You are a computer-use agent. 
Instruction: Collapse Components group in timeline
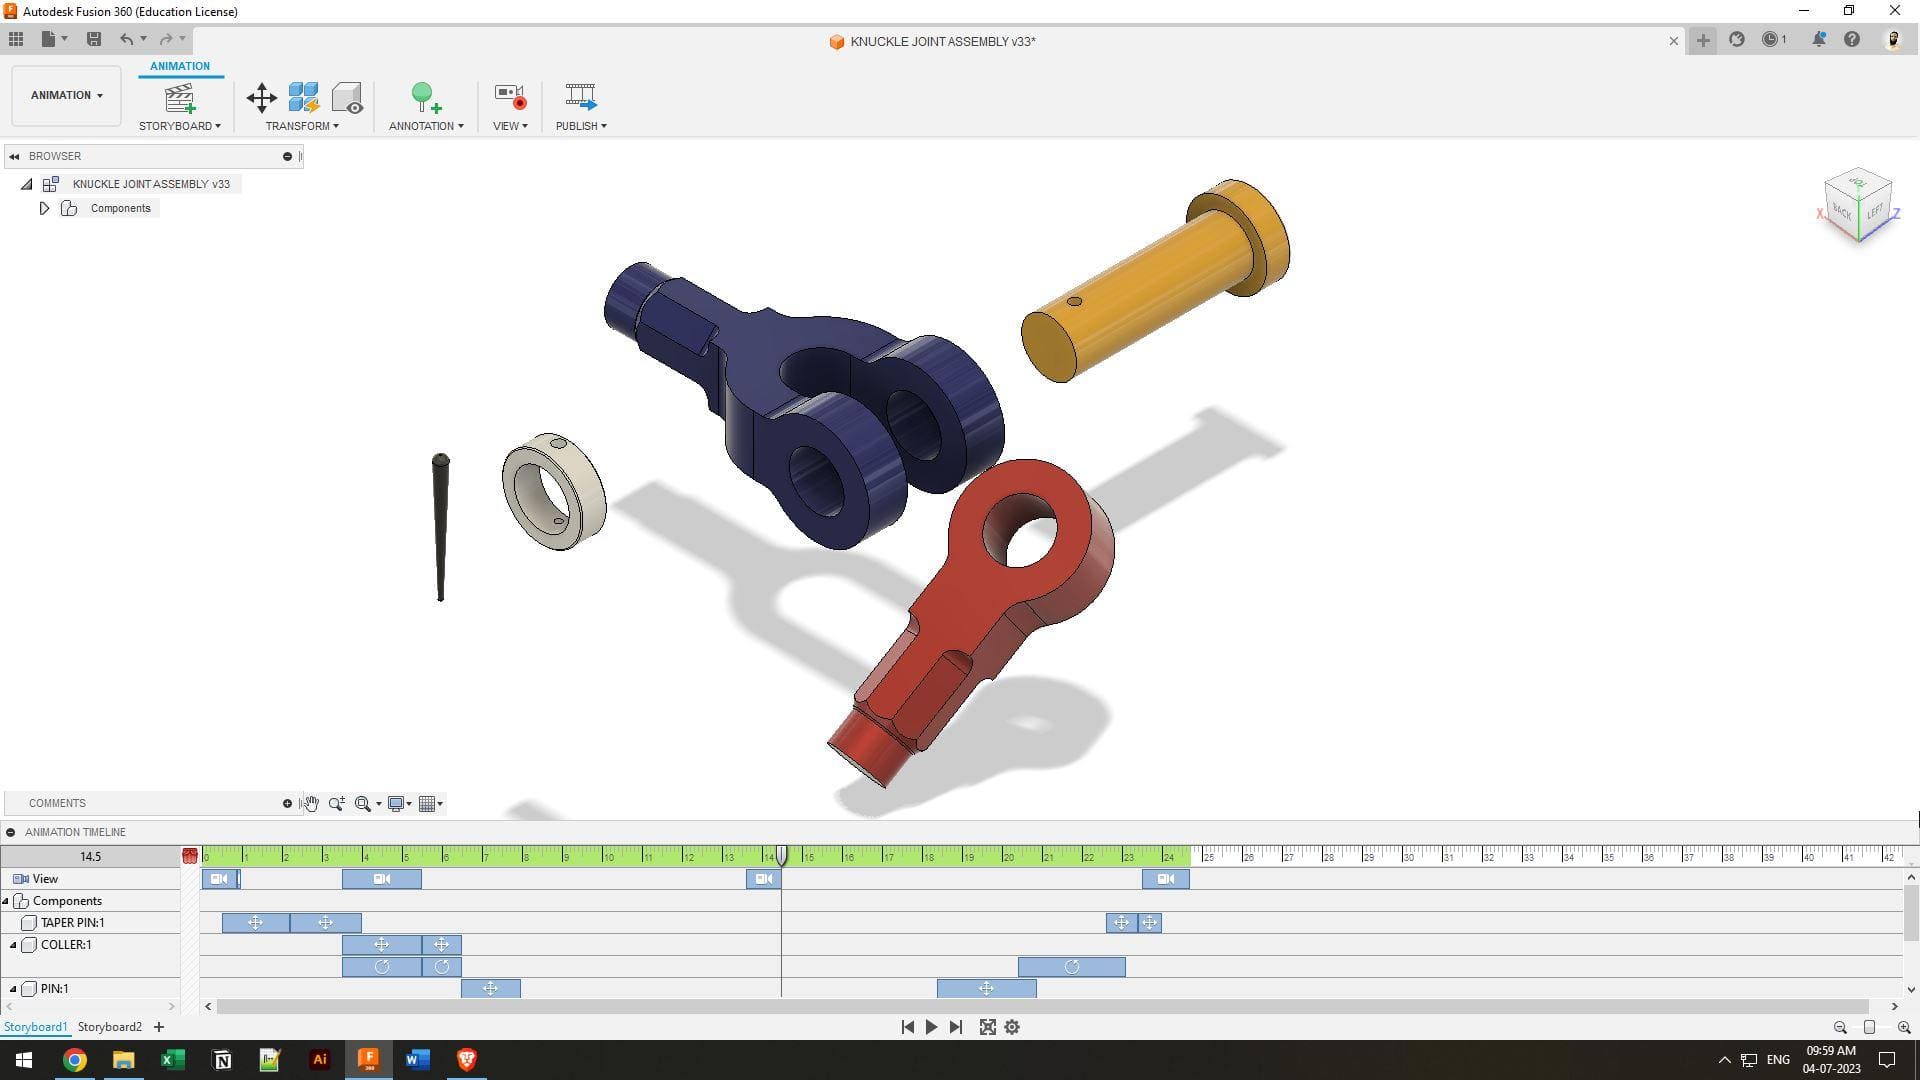click(x=6, y=901)
